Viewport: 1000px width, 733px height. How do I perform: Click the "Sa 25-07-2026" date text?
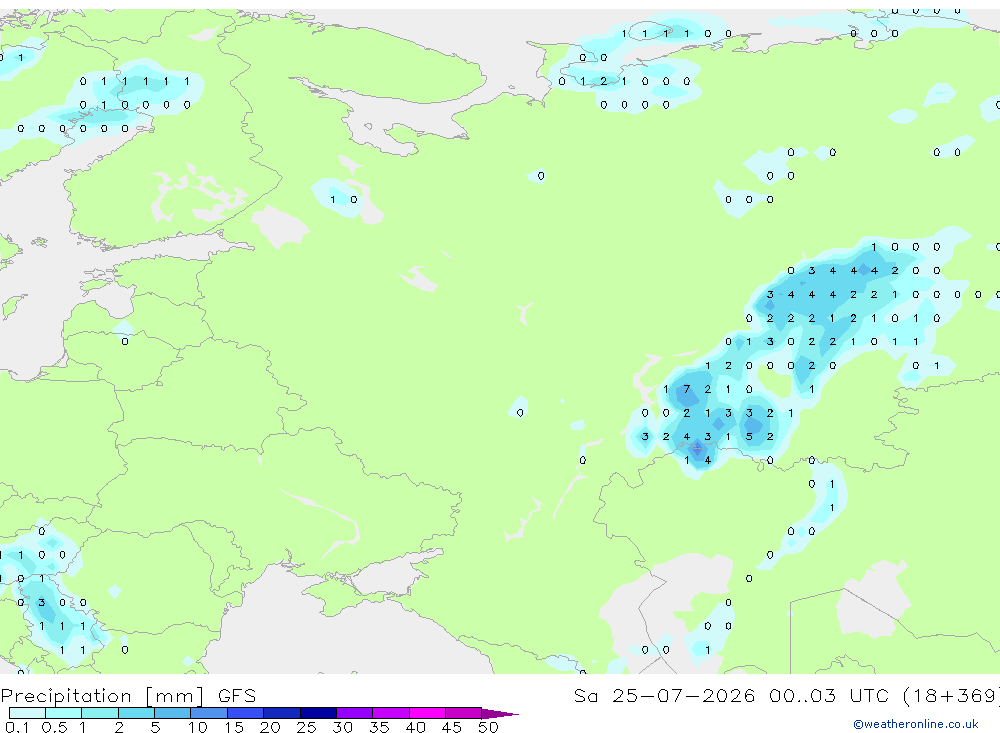coord(665,695)
